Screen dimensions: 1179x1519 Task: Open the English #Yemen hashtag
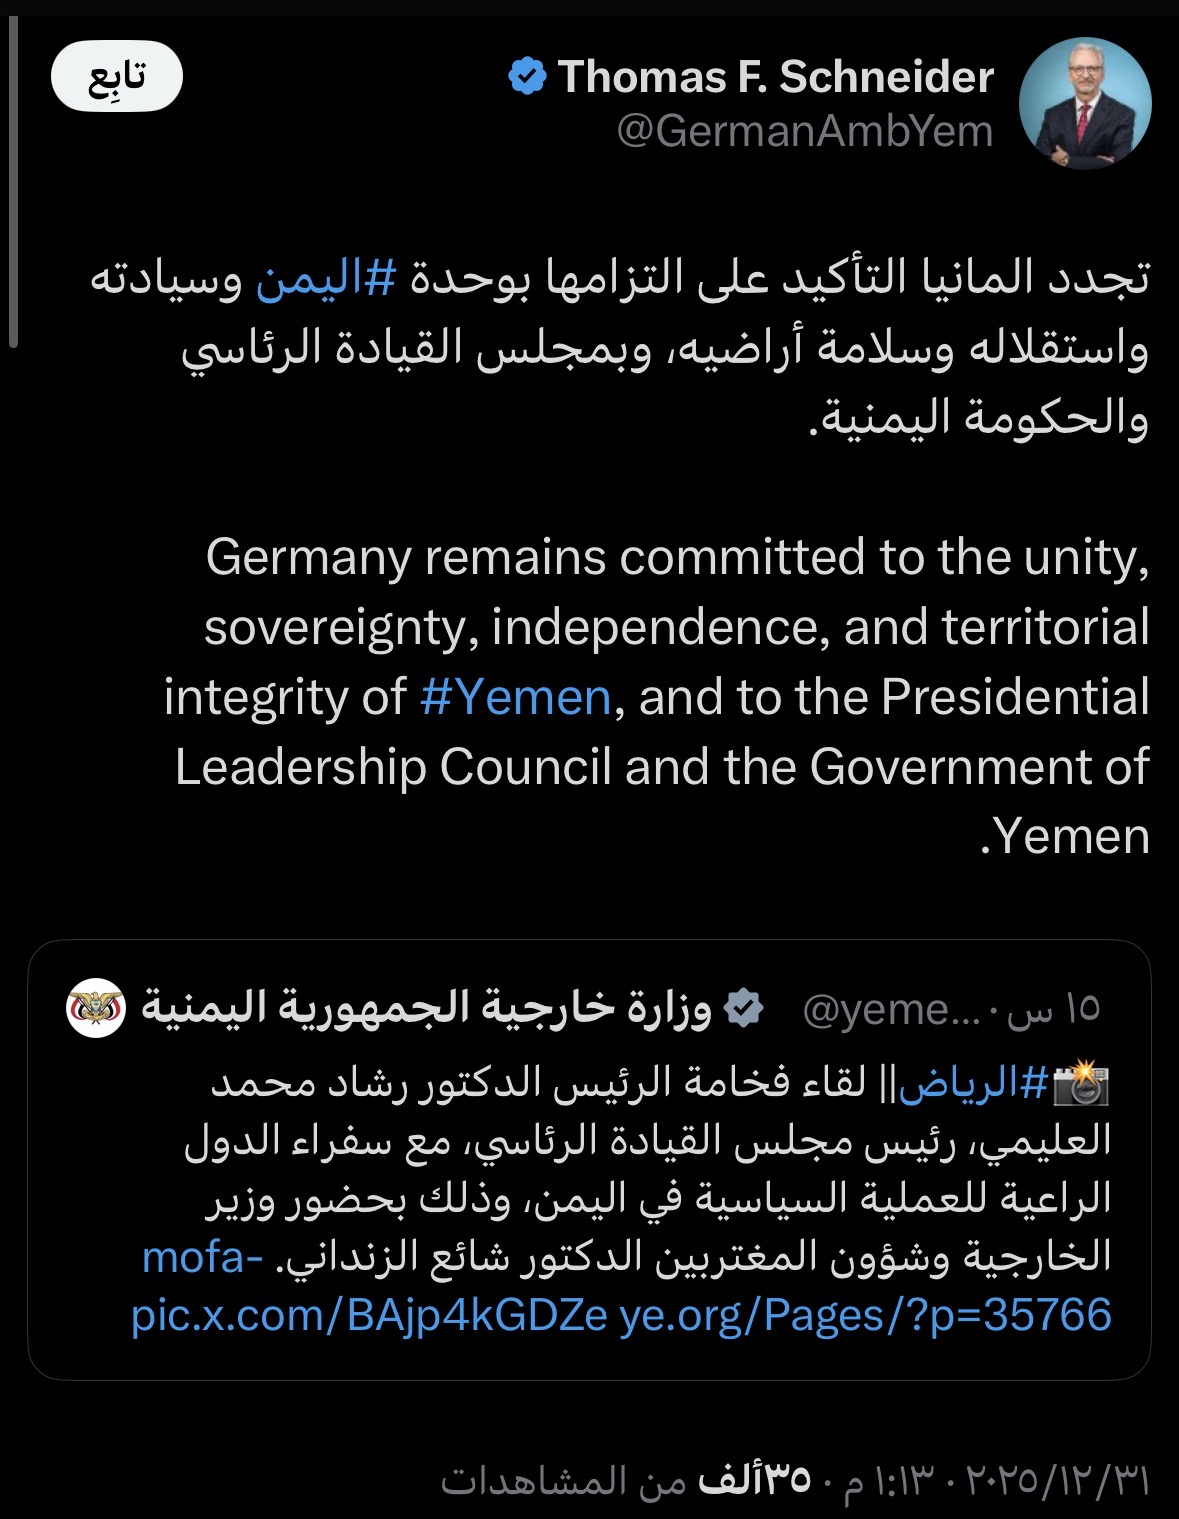[515, 697]
